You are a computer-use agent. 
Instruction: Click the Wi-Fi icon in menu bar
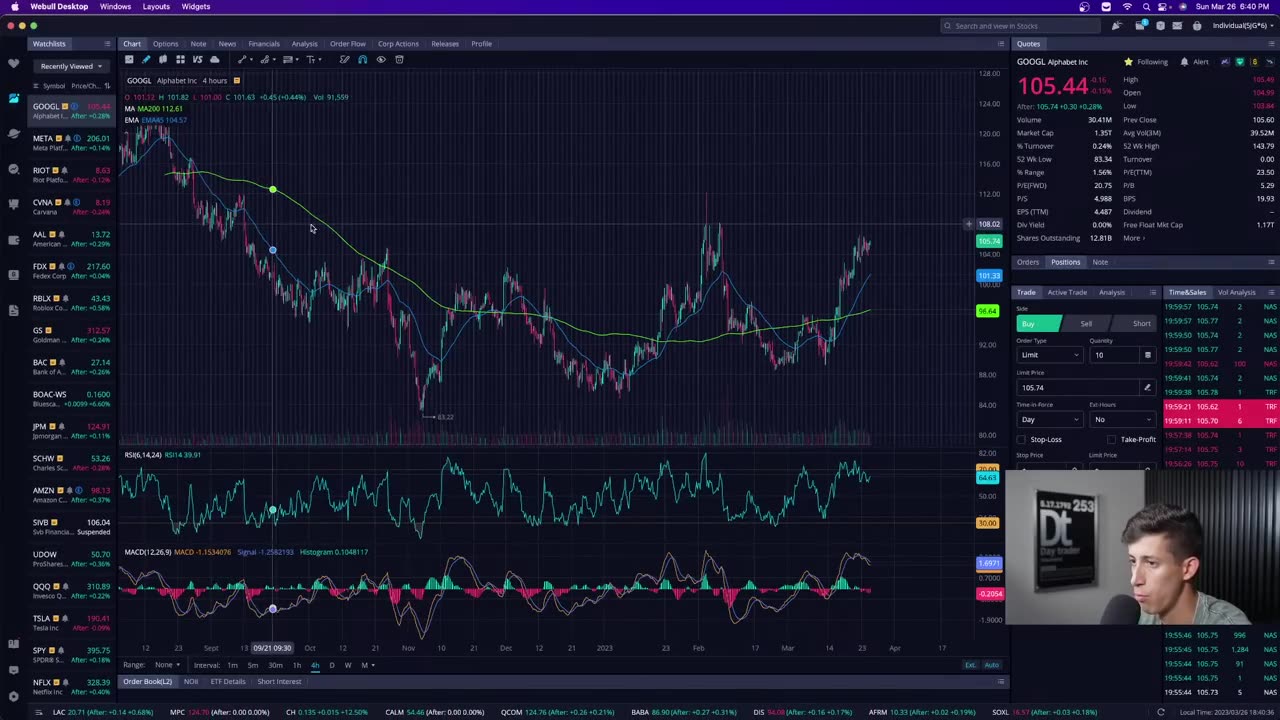[x=1127, y=6]
